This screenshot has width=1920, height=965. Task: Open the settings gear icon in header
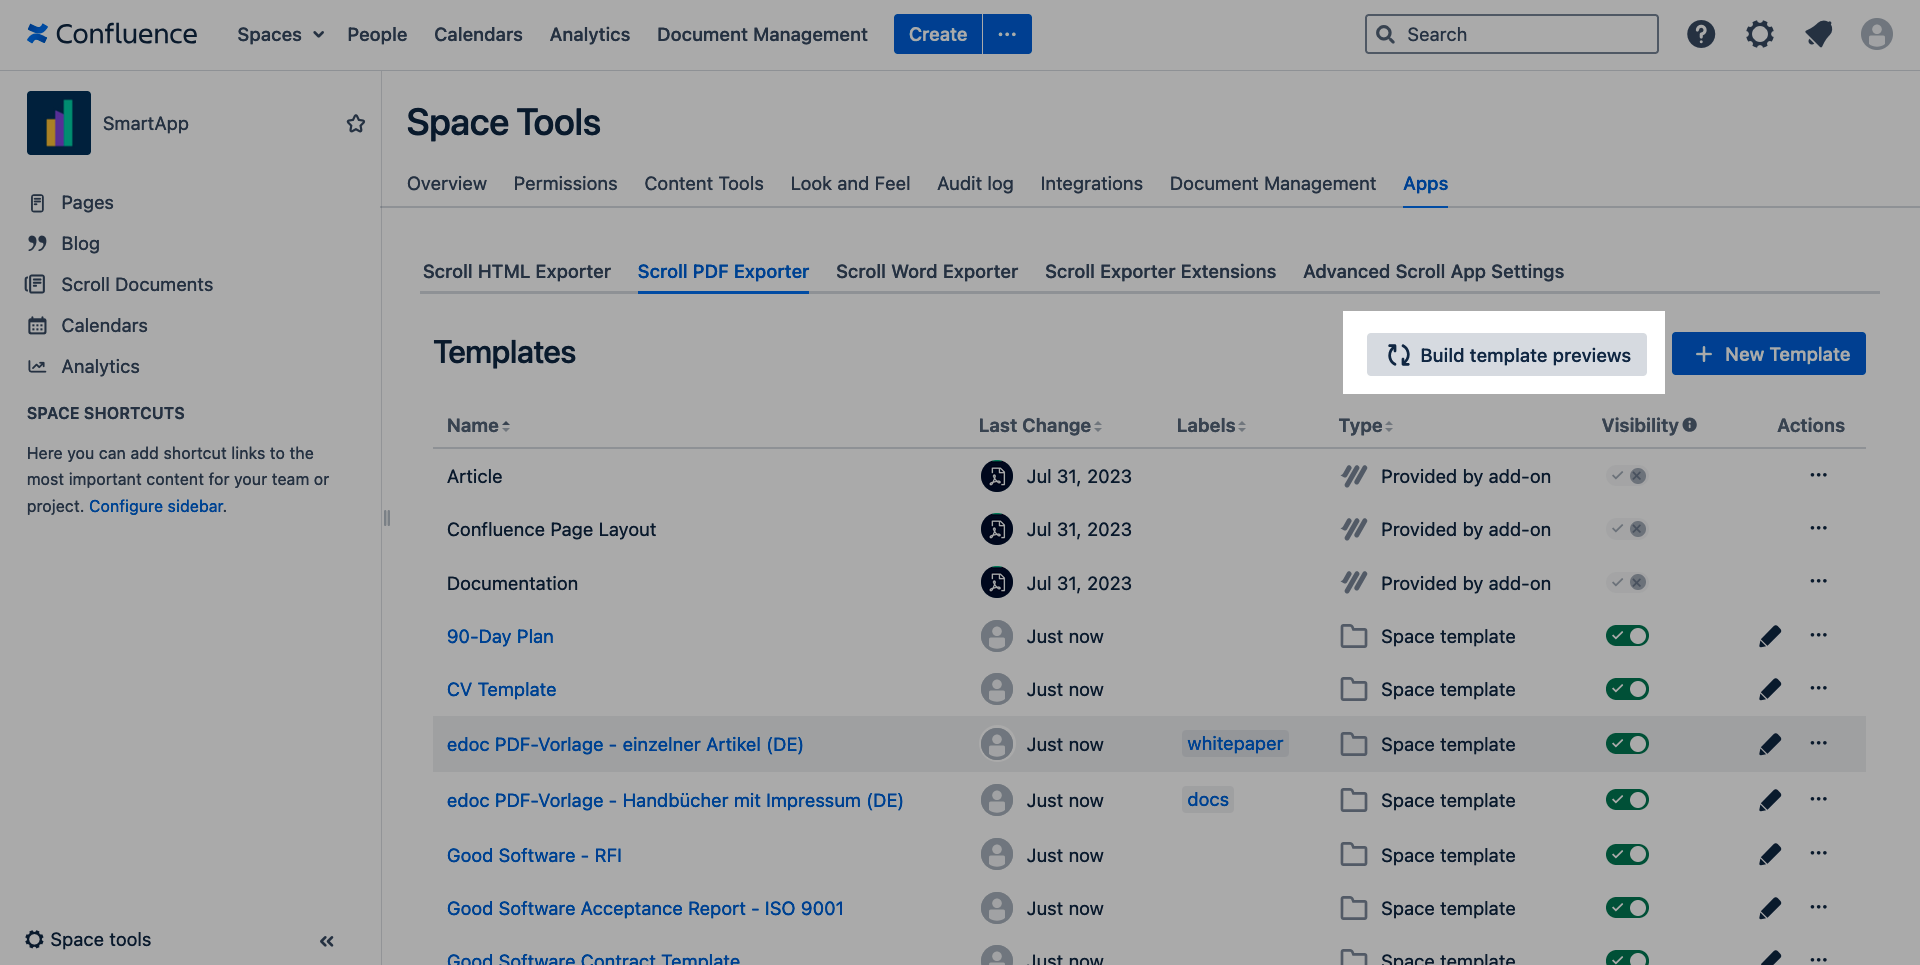(1759, 34)
